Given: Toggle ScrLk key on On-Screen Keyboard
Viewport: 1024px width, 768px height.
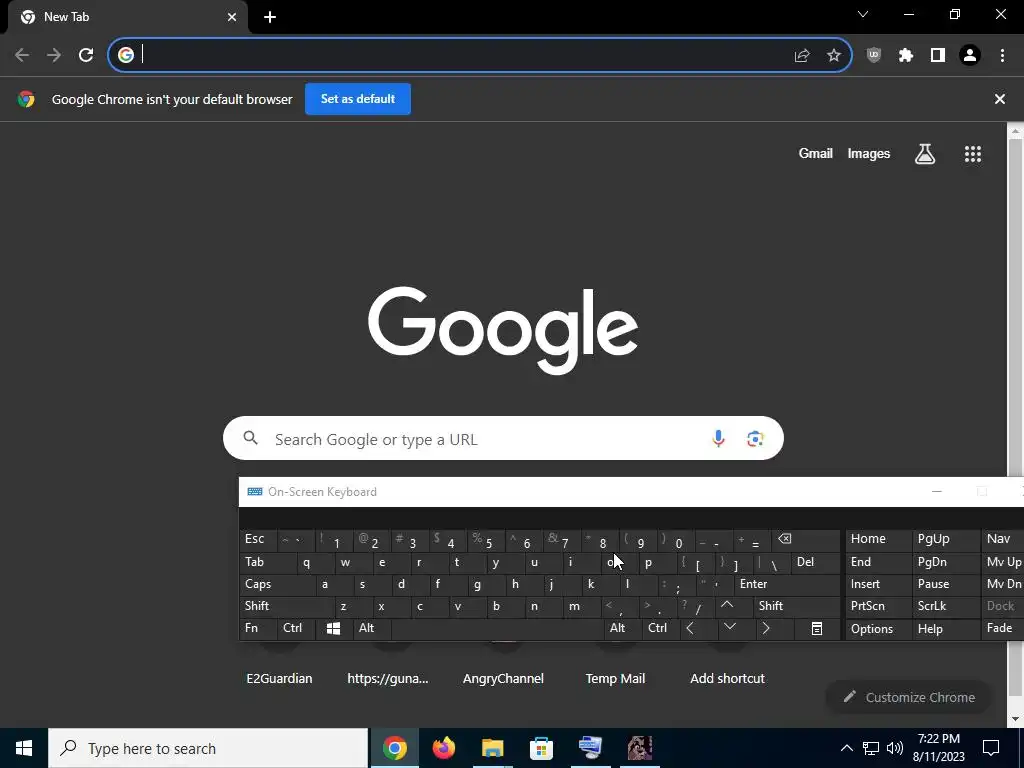Looking at the screenshot, I should click(x=944, y=606).
